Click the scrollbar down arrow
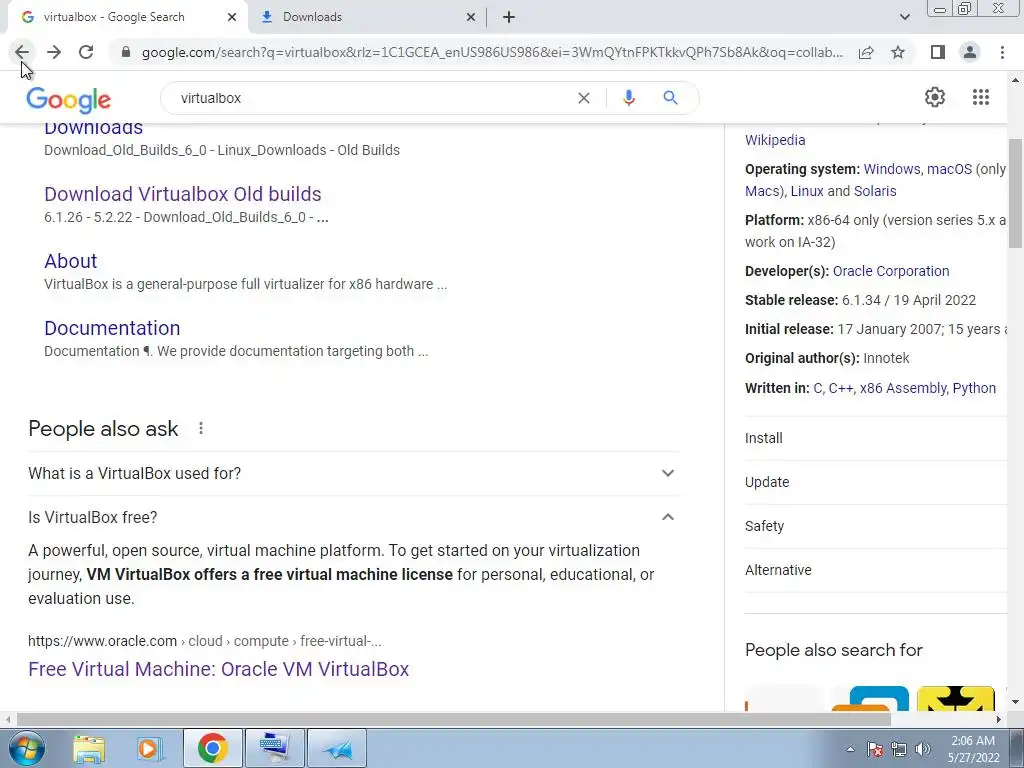Image resolution: width=1024 pixels, height=768 pixels. [x=1015, y=703]
